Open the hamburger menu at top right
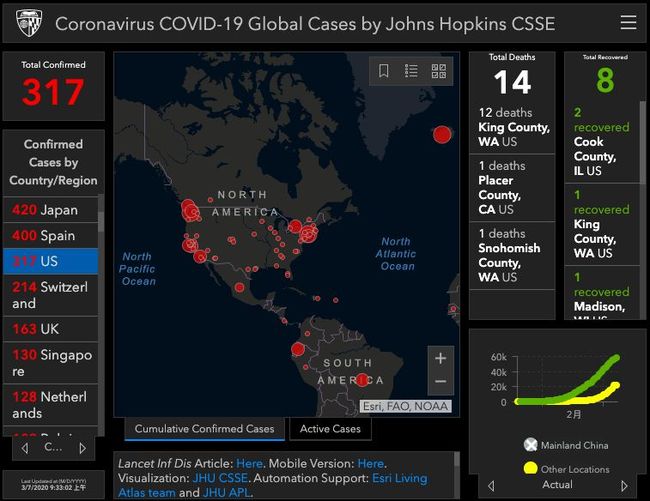Screen dimensions: 650x501 click(x=628, y=22)
